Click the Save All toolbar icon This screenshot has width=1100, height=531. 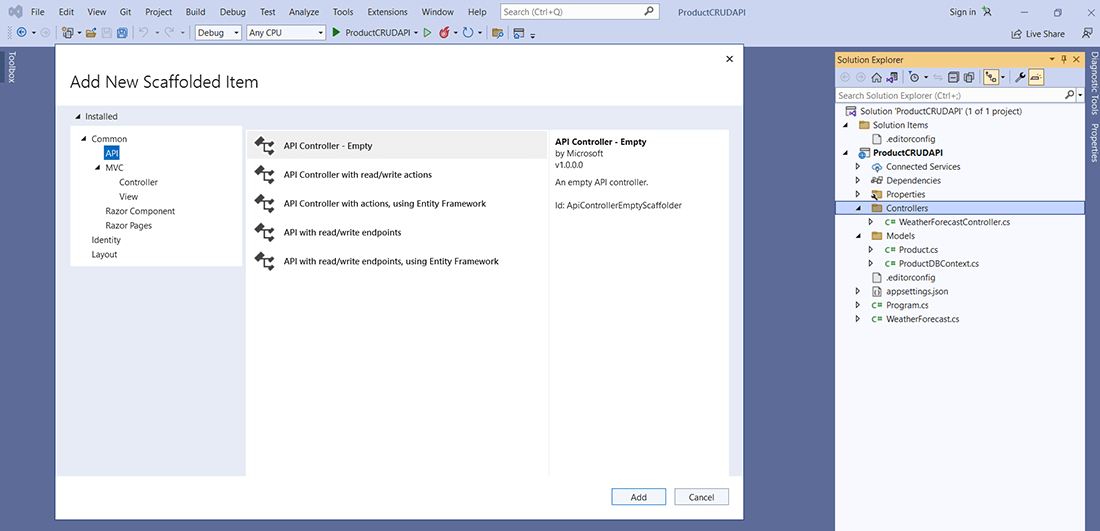pyautogui.click(x=122, y=33)
